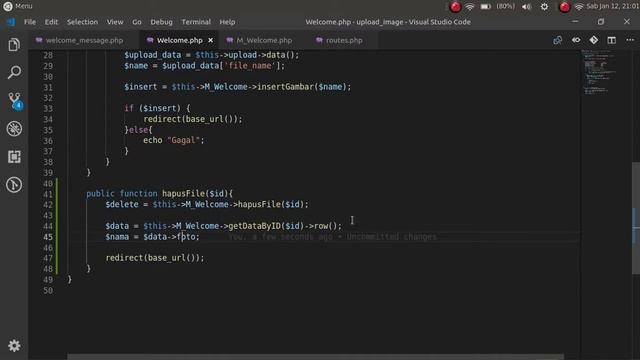The height and width of the screenshot is (360, 640).
Task: Click the volume speaker icon
Action: (x=527, y=7)
